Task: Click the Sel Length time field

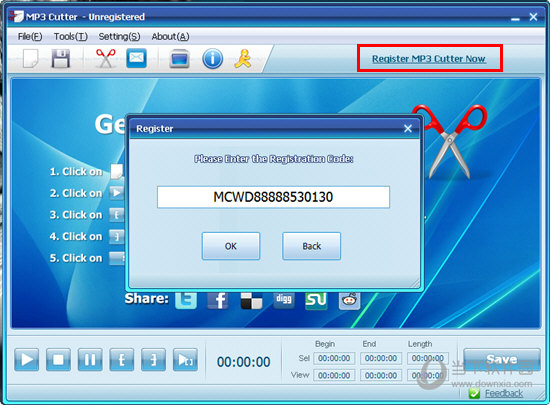Action: pyautogui.click(x=428, y=358)
